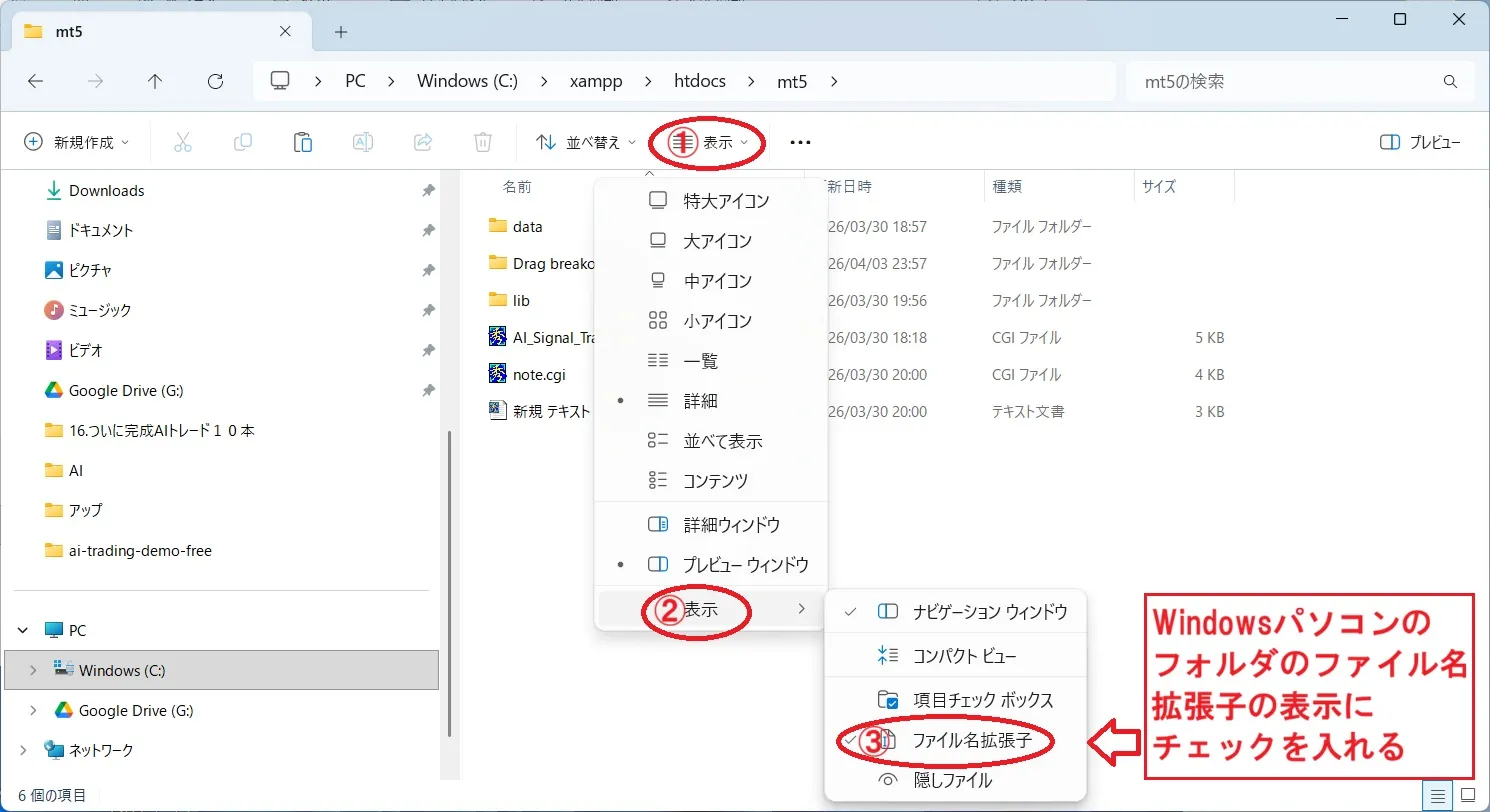
Task: Click the Paste clipboard icon
Action: [302, 142]
